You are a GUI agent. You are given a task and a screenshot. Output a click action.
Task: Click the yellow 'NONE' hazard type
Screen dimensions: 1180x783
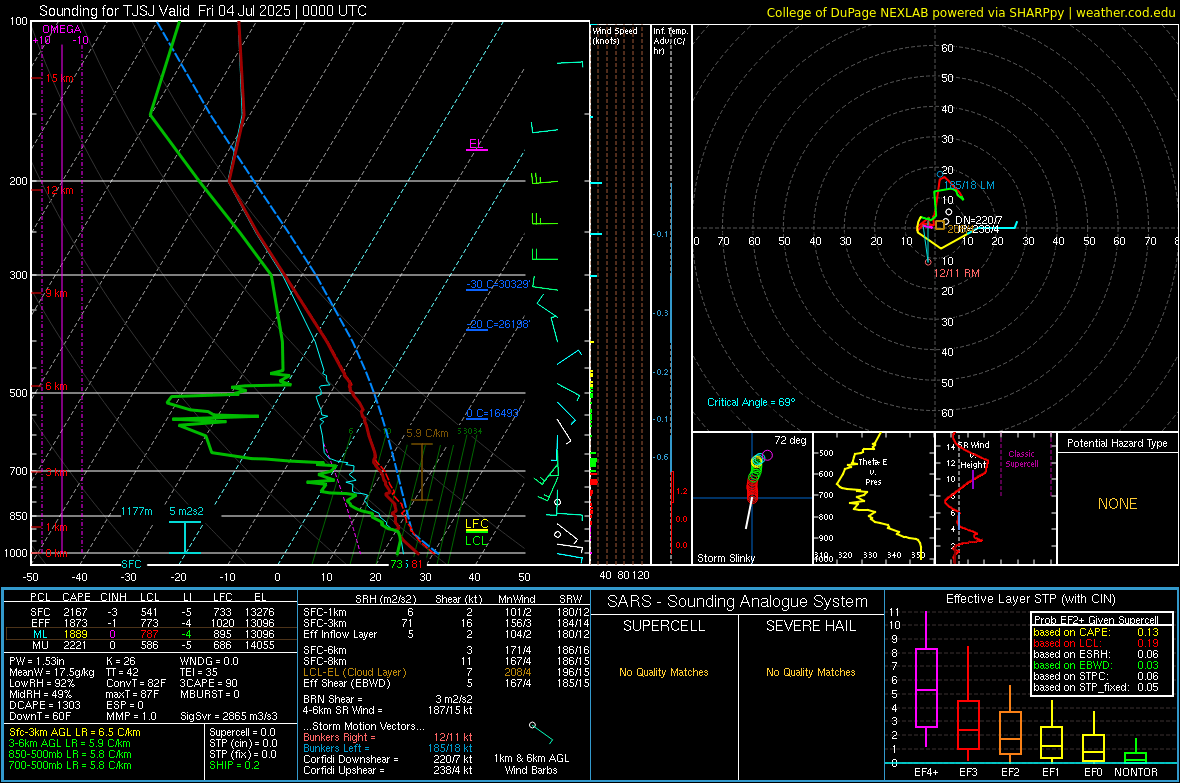click(1117, 504)
